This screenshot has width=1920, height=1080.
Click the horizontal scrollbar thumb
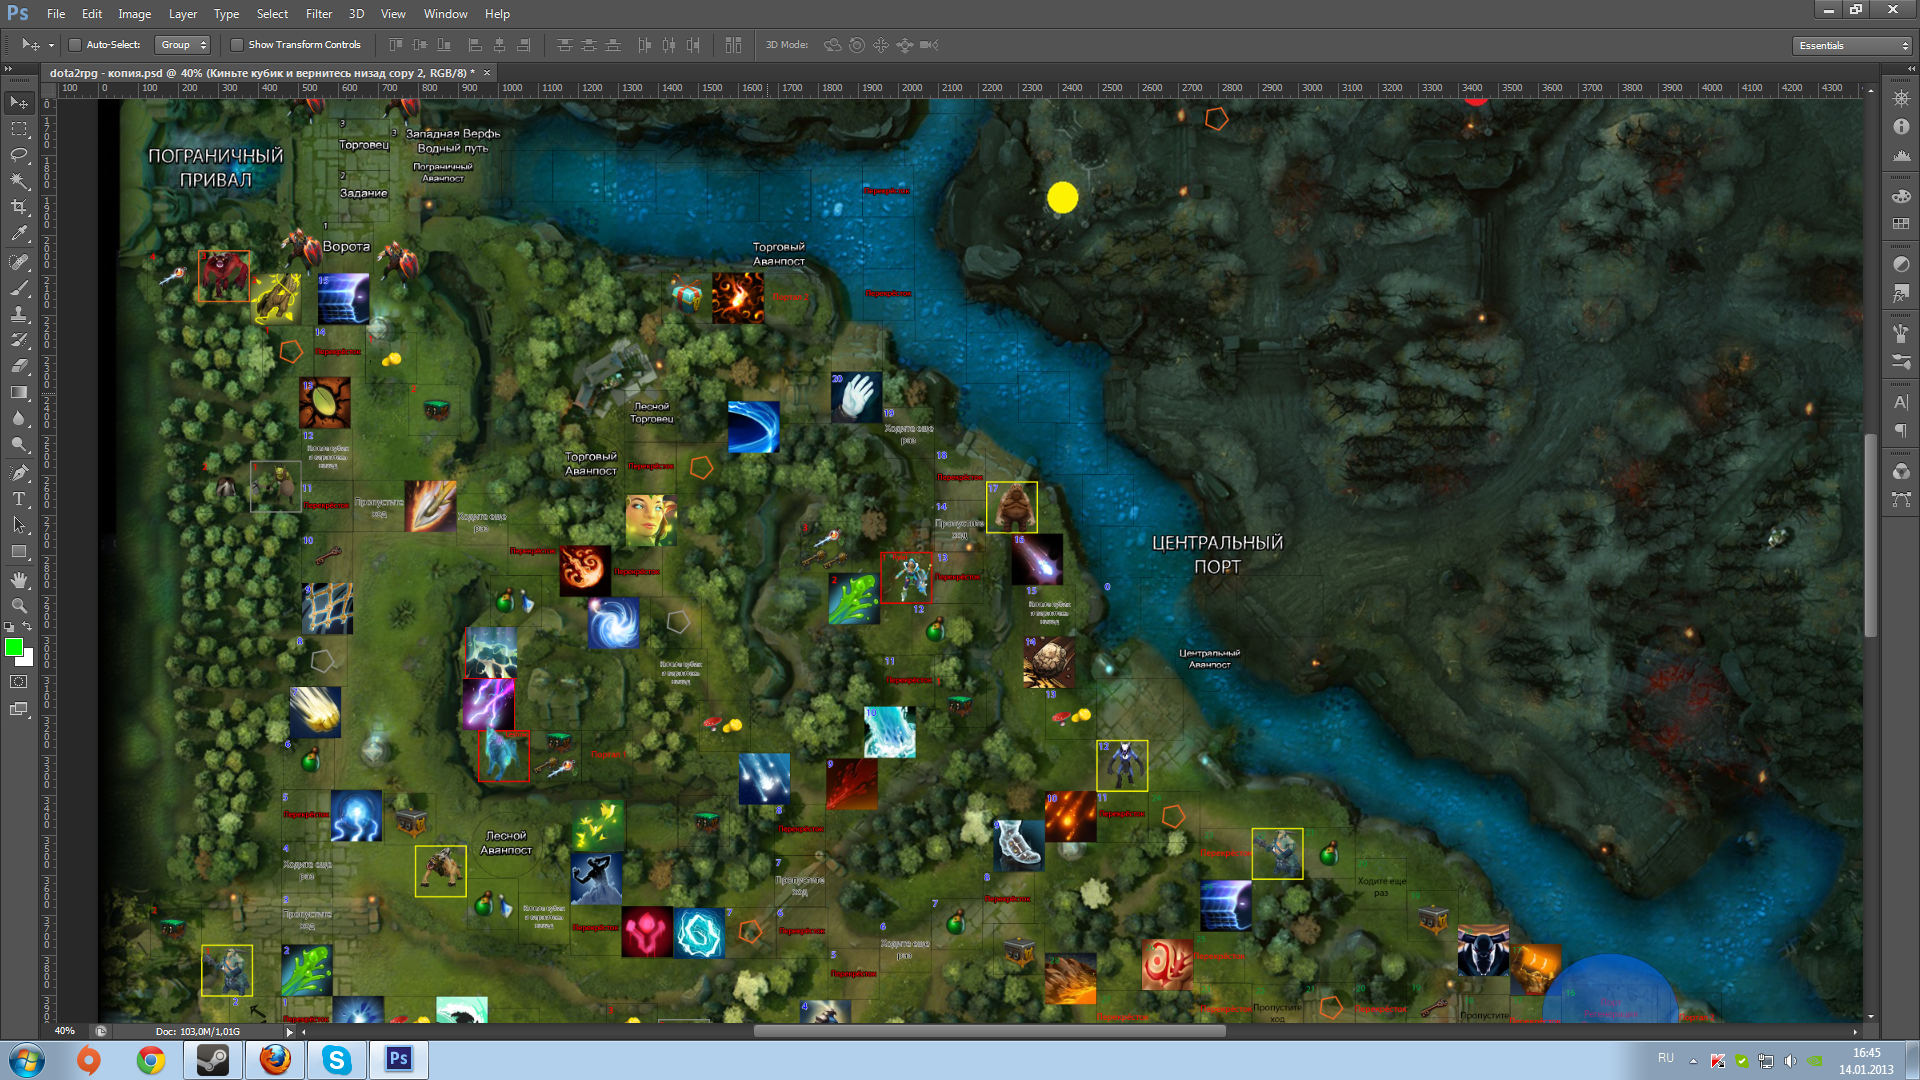click(989, 1032)
